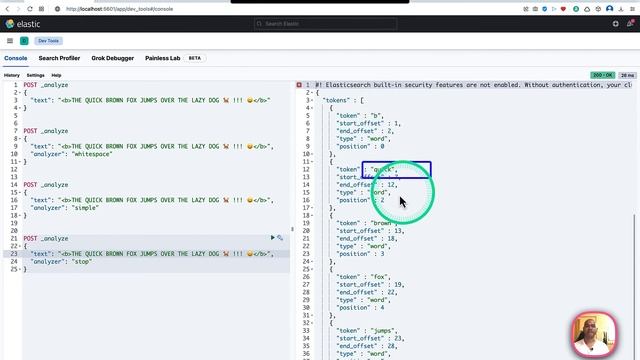Image resolution: width=640 pixels, height=360 pixels.
Task: Click the browser forward arrow
Action: point(18,9)
